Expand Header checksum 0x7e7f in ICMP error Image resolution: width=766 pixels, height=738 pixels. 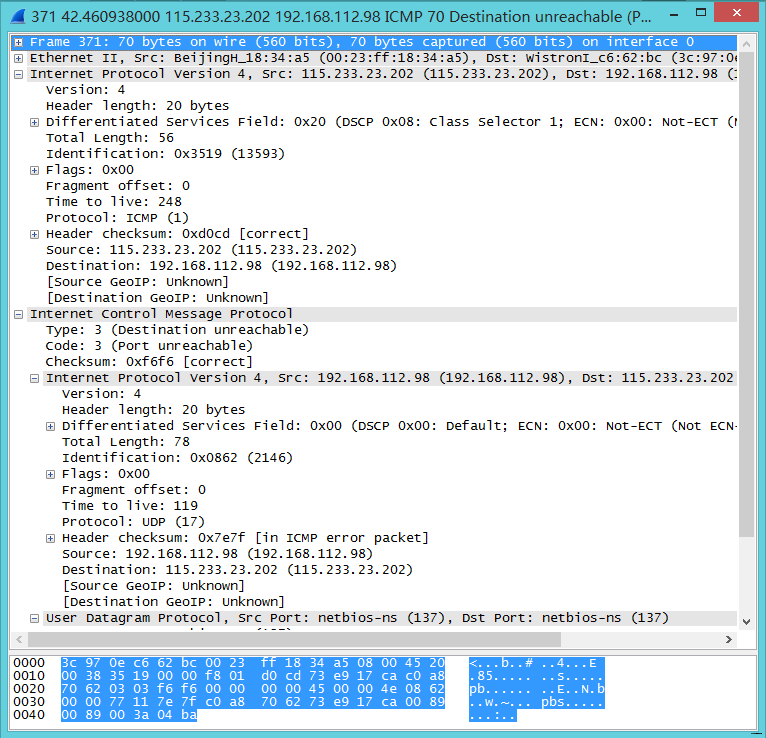point(51,538)
